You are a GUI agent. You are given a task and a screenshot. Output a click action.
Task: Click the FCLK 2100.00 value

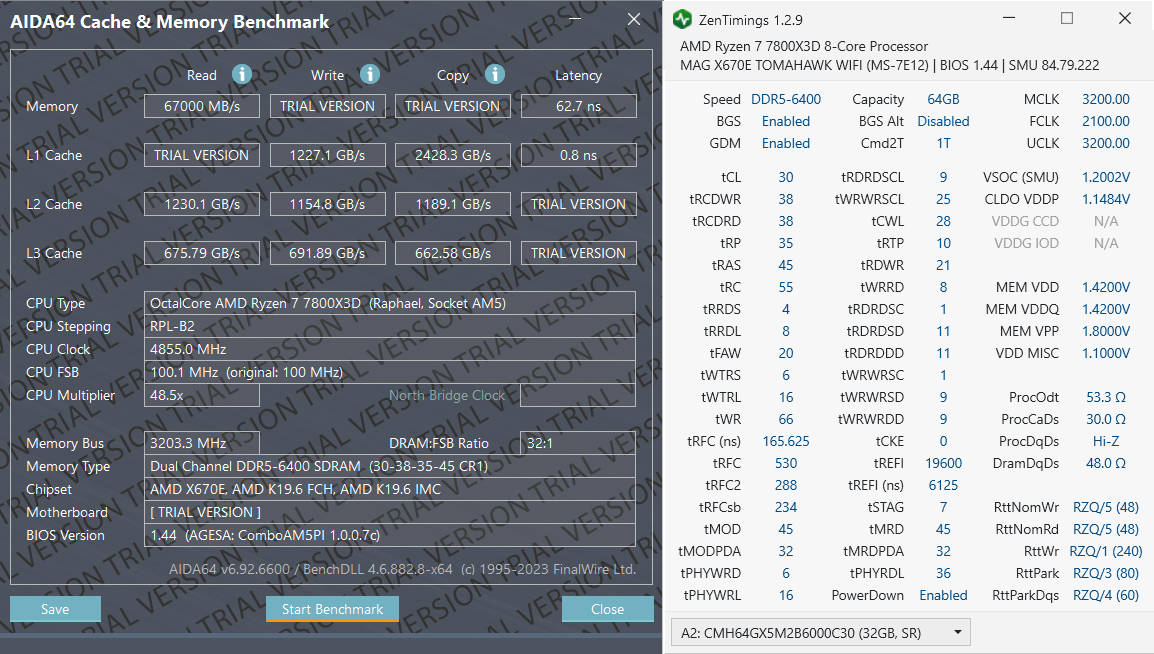1105,121
